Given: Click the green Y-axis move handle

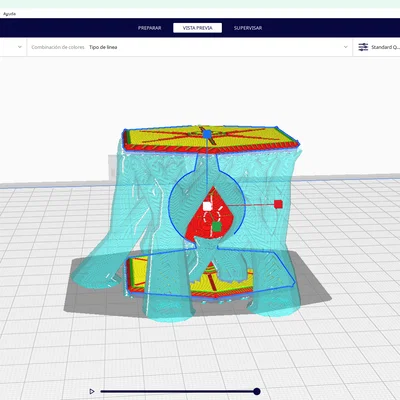Looking at the screenshot, I should [217, 227].
